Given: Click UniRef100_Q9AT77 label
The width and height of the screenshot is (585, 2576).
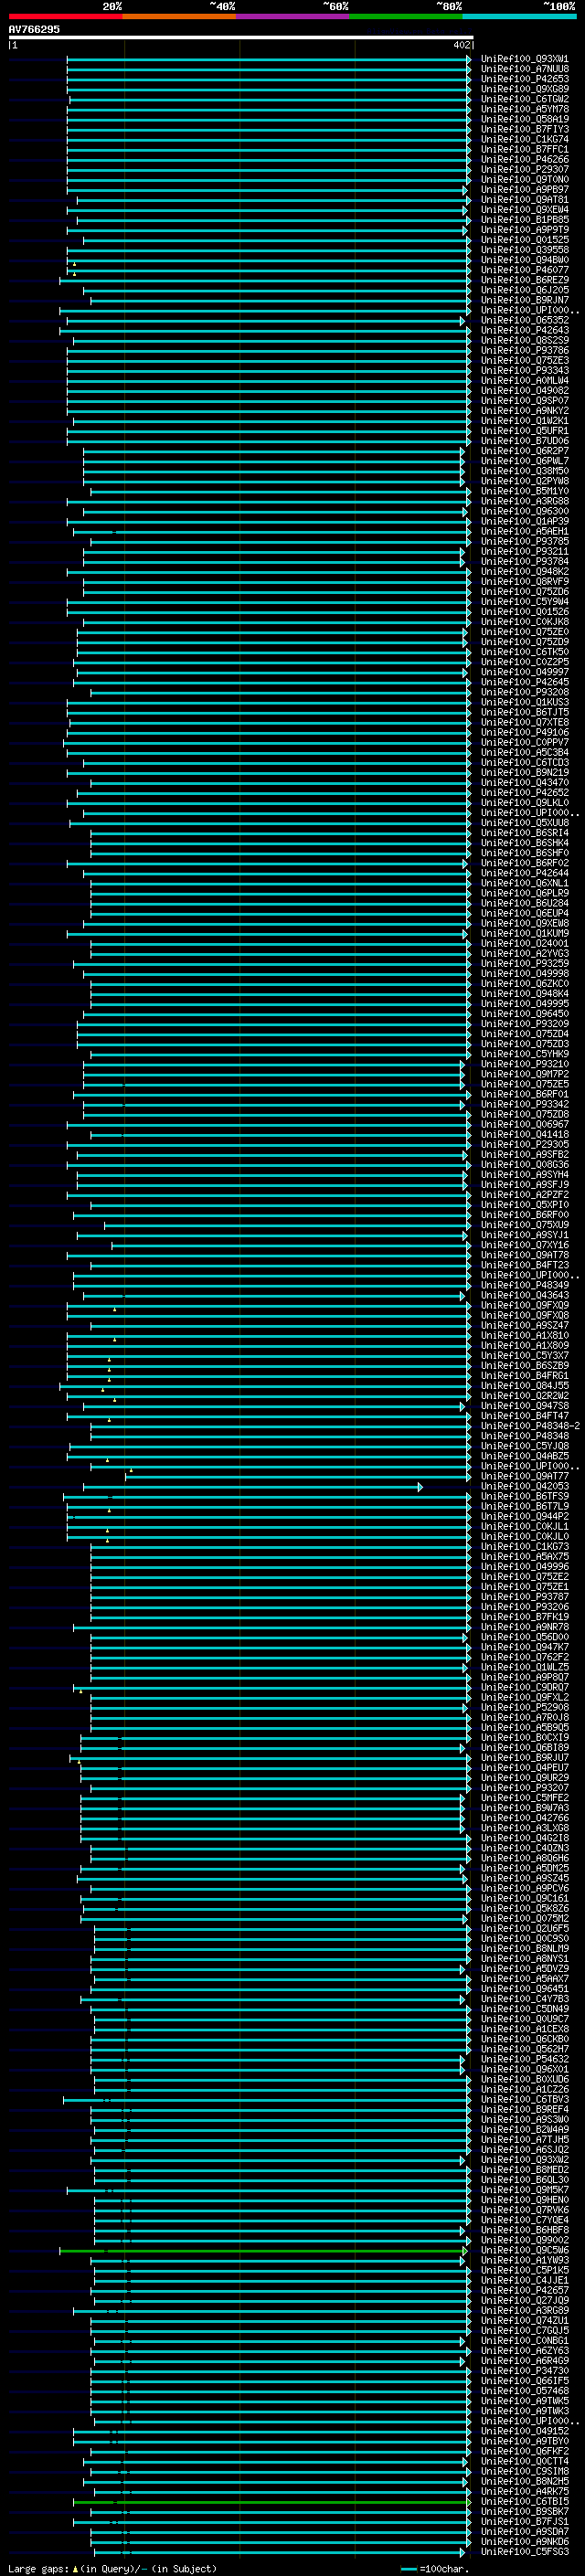Looking at the screenshot, I should point(525,1476).
